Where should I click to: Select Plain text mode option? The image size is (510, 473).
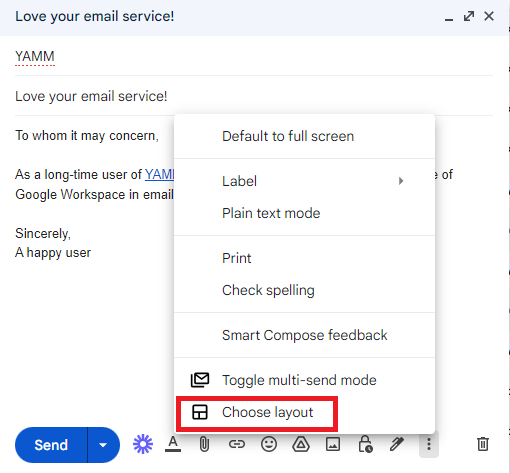(304, 213)
